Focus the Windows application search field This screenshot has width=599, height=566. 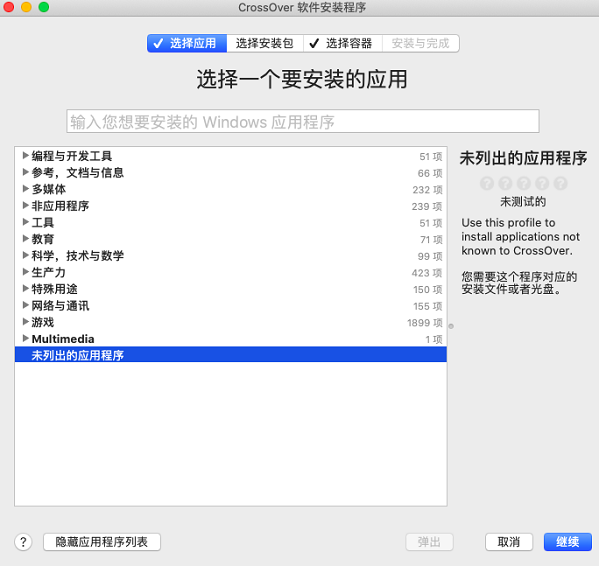coord(303,121)
